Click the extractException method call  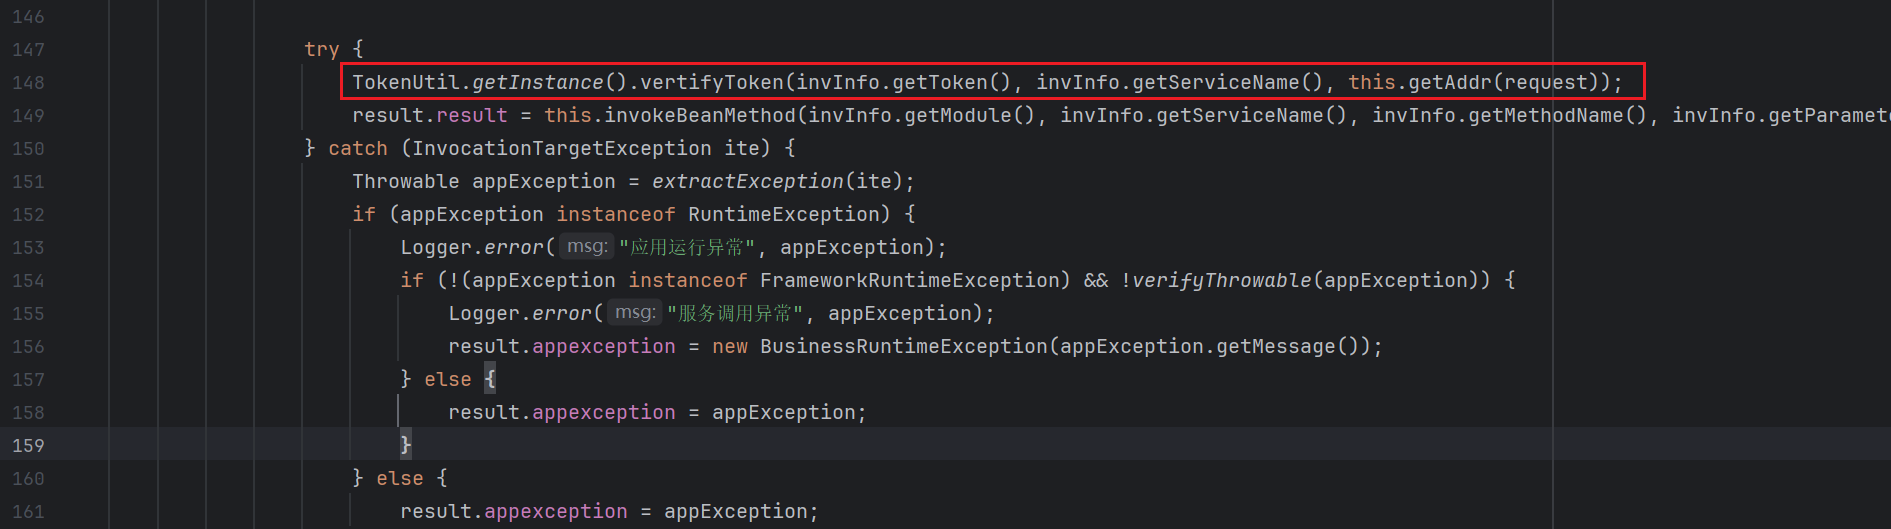coord(747,182)
